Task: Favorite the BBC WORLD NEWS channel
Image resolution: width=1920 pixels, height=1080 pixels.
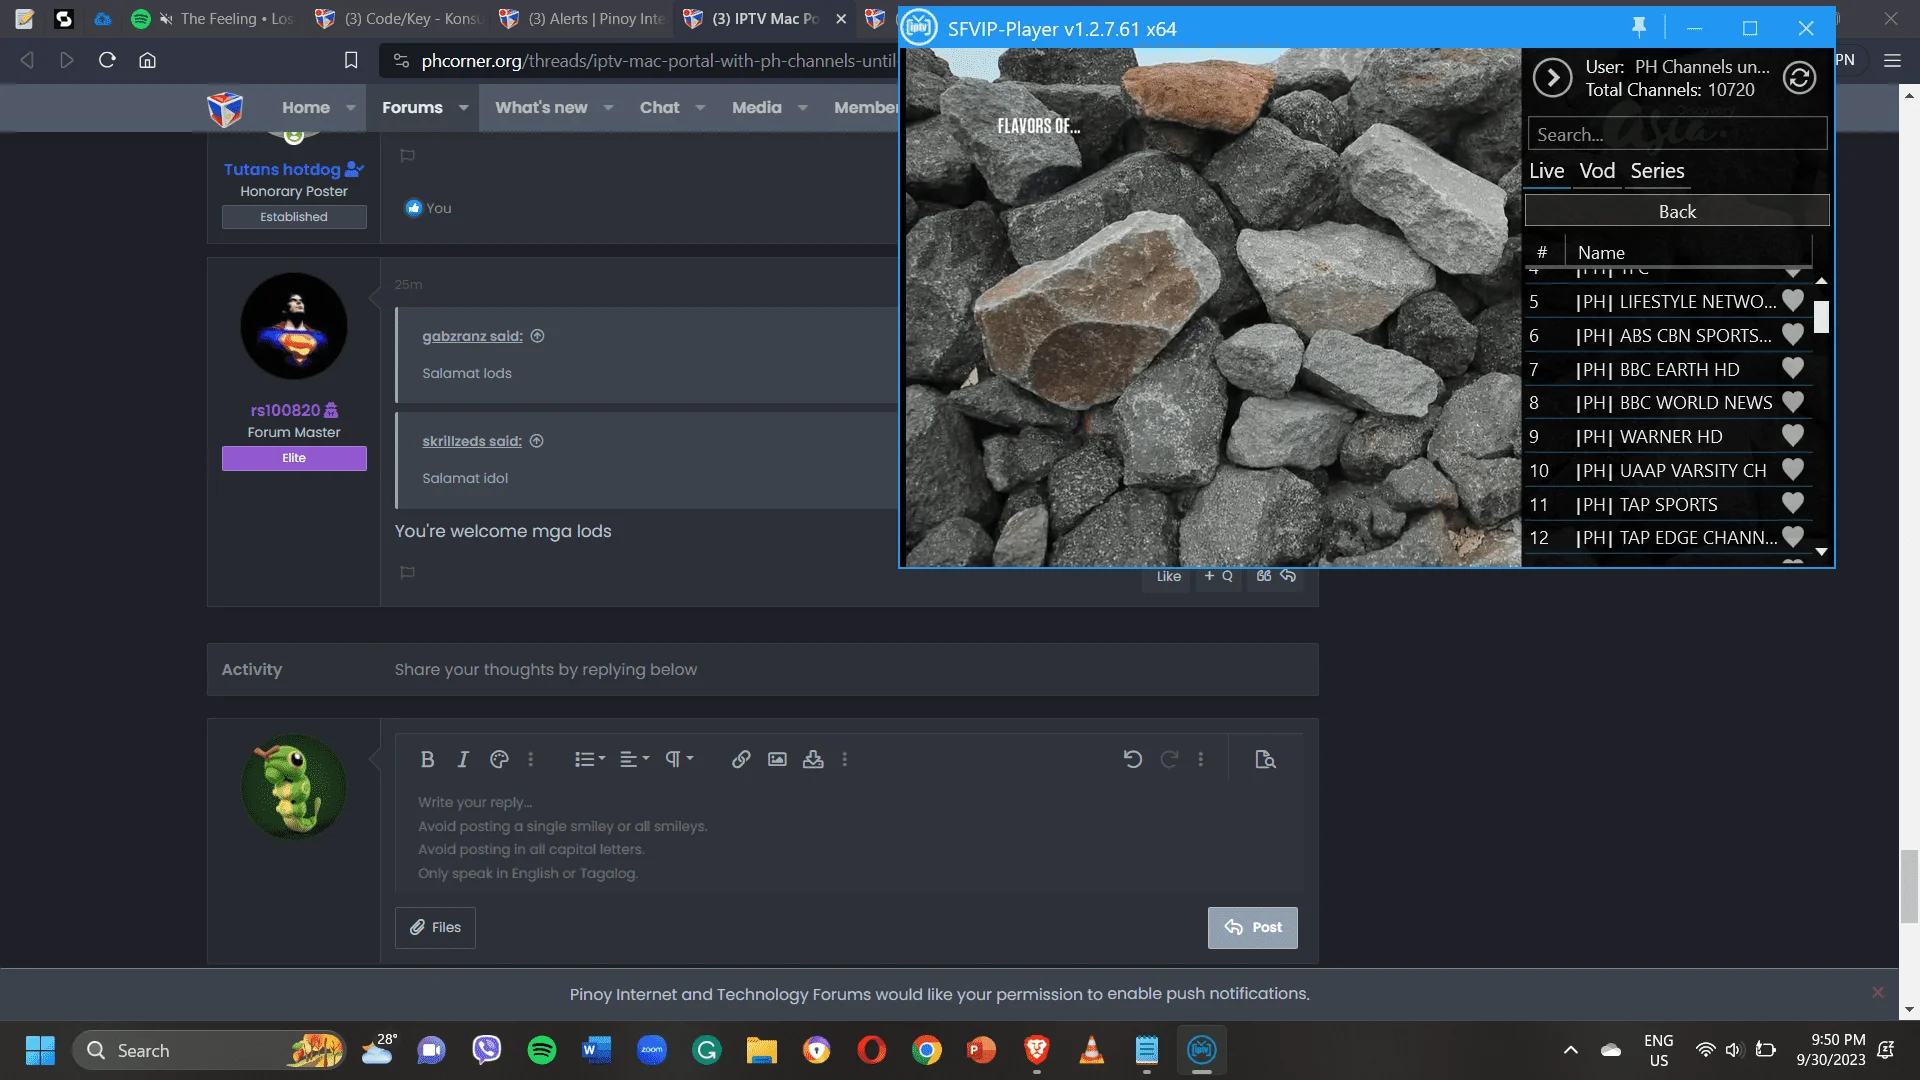Action: 1793,402
